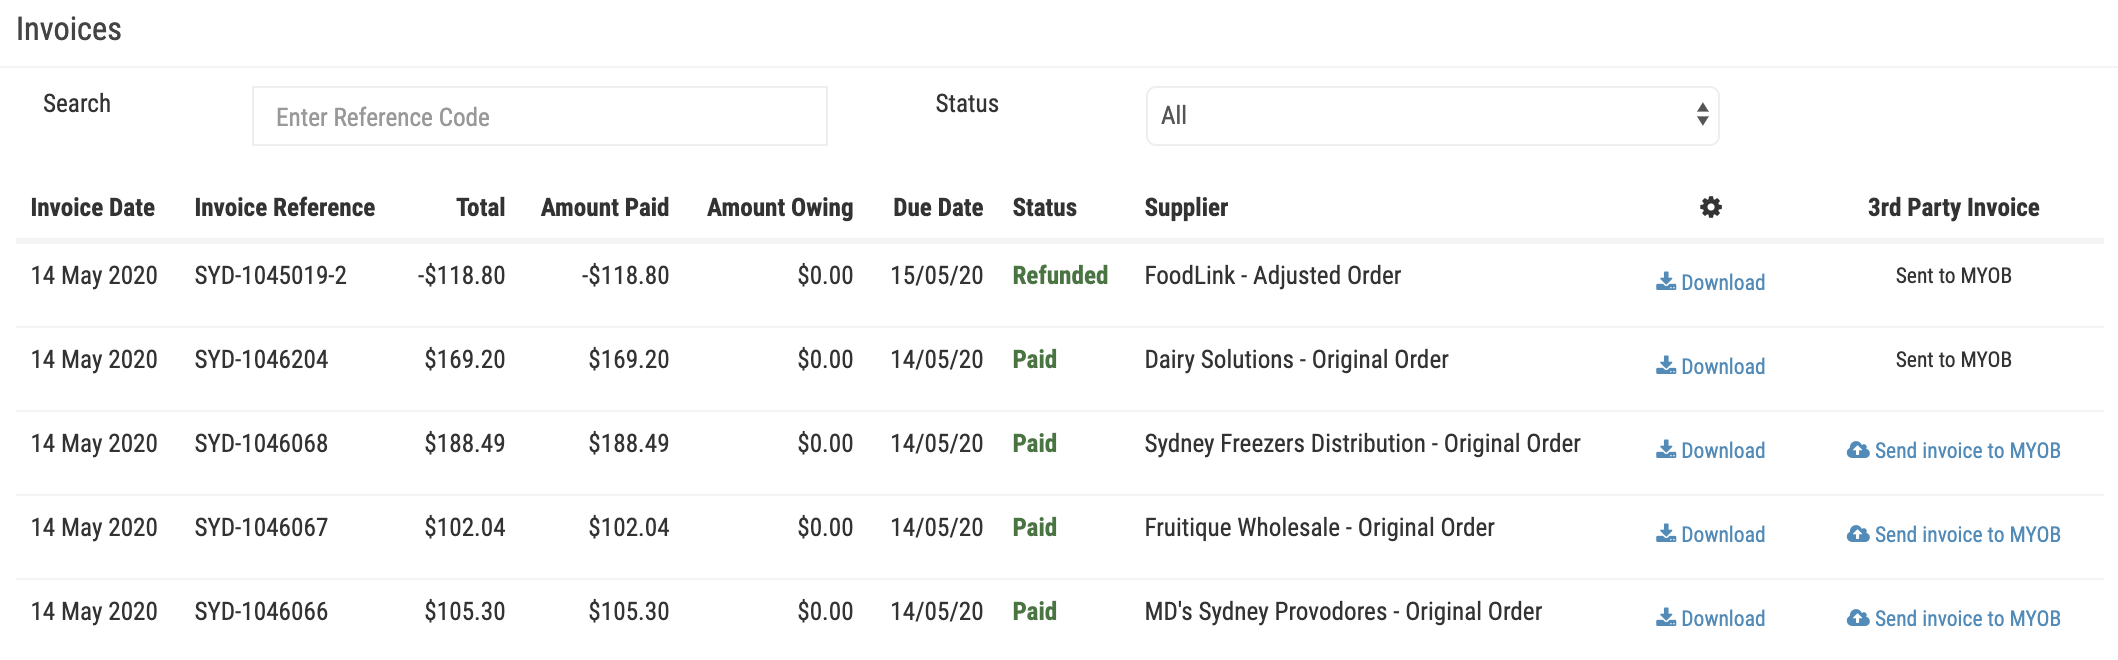Click the Supplier column header
This screenshot has width=2118, height=660.
pos(1186,207)
